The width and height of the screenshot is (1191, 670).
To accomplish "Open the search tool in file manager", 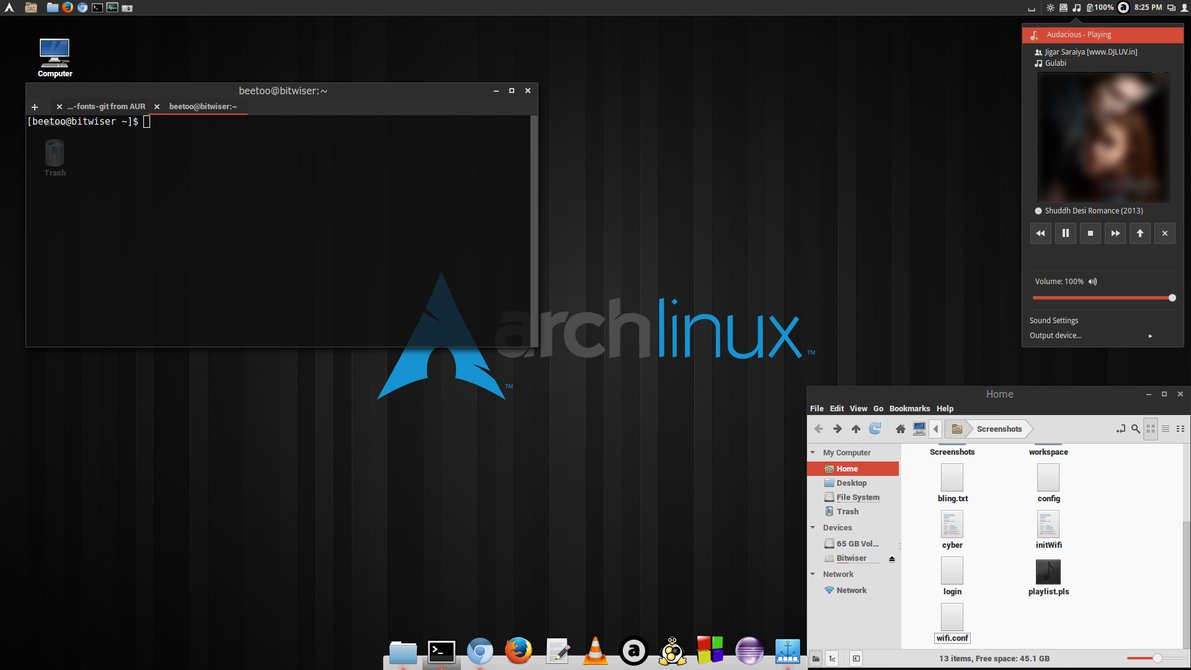I will coord(1135,428).
